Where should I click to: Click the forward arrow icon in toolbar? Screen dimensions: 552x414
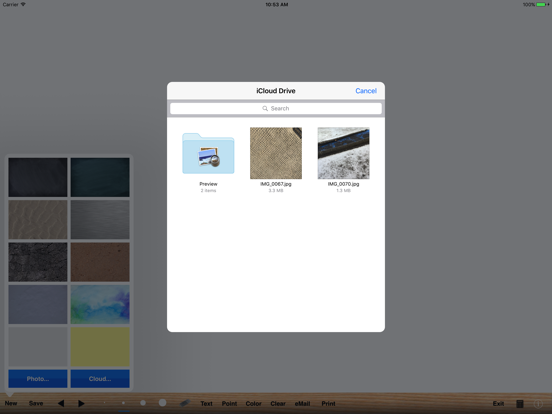[81, 403]
